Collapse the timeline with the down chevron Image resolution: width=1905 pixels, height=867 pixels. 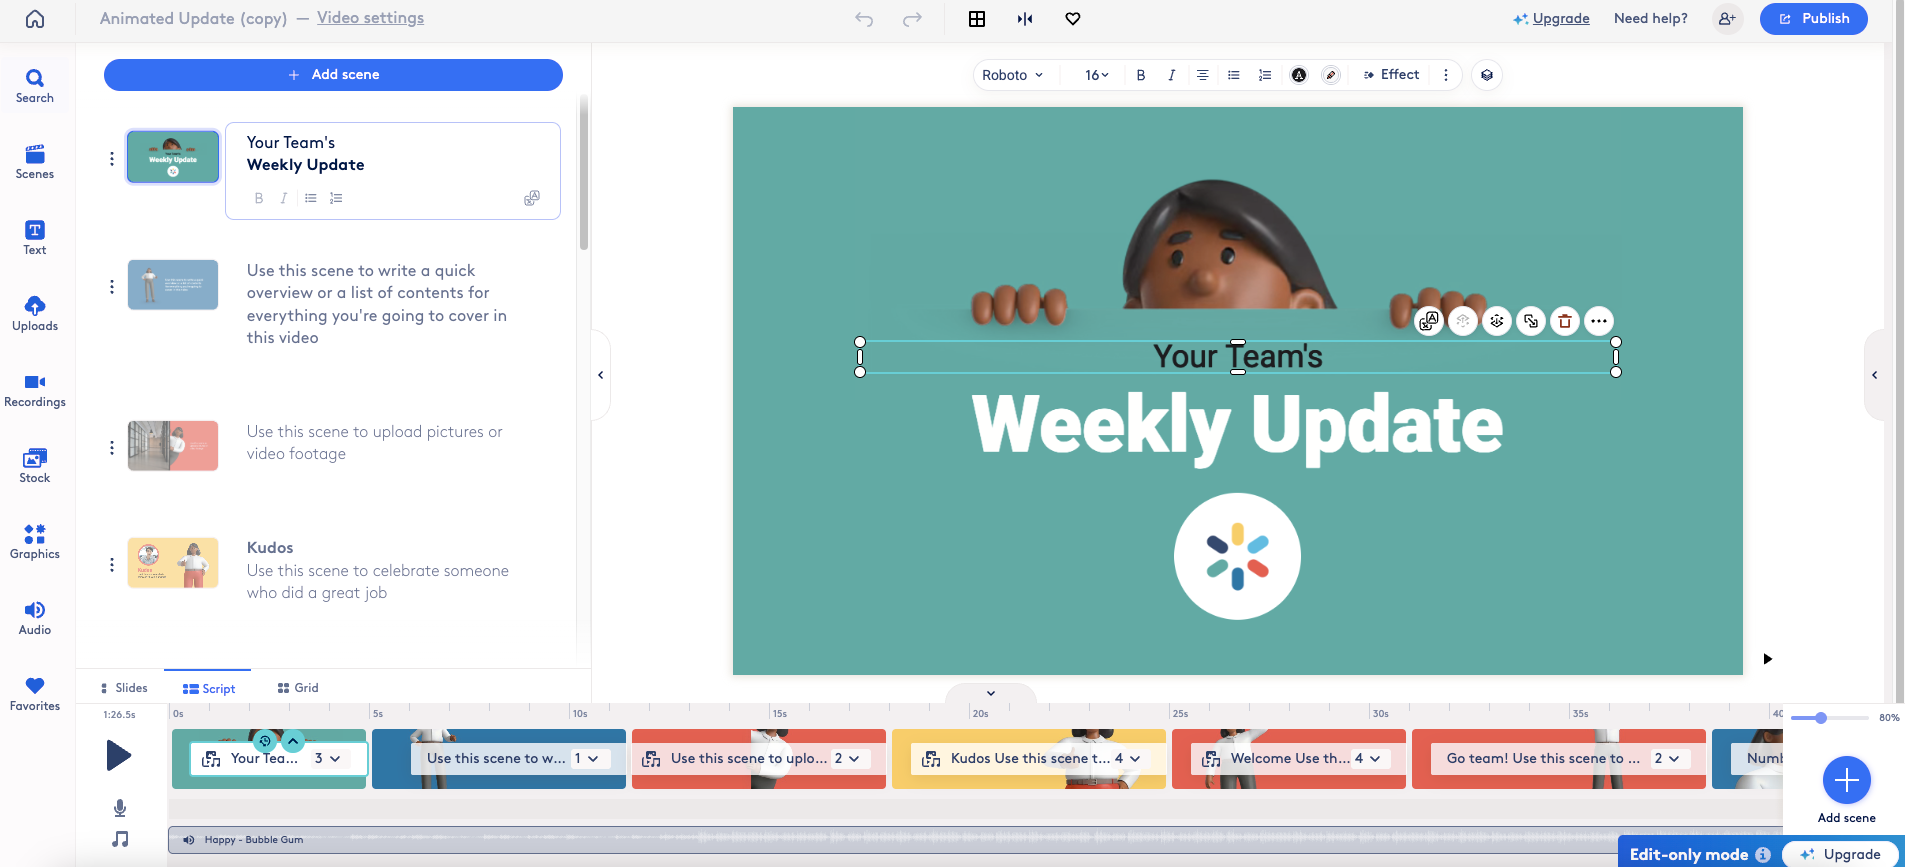tap(991, 693)
